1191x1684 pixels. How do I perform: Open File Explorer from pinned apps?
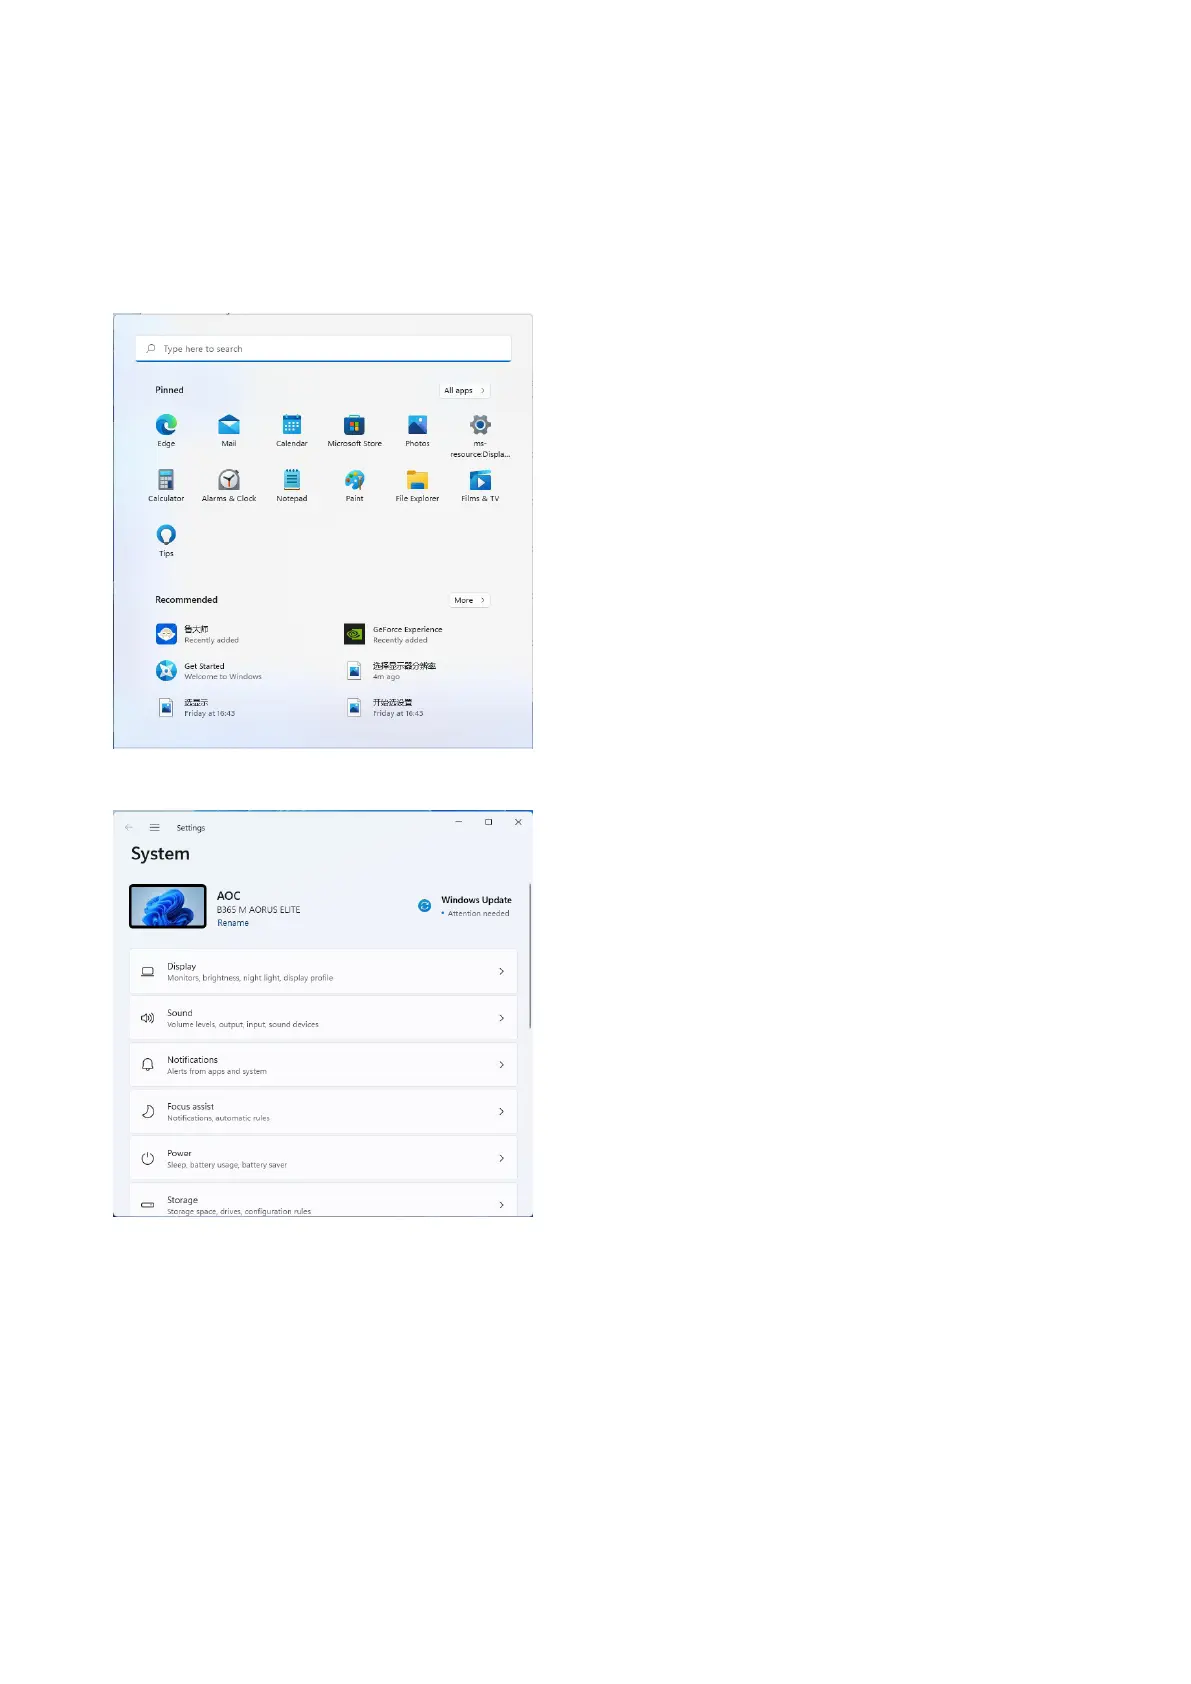[417, 481]
